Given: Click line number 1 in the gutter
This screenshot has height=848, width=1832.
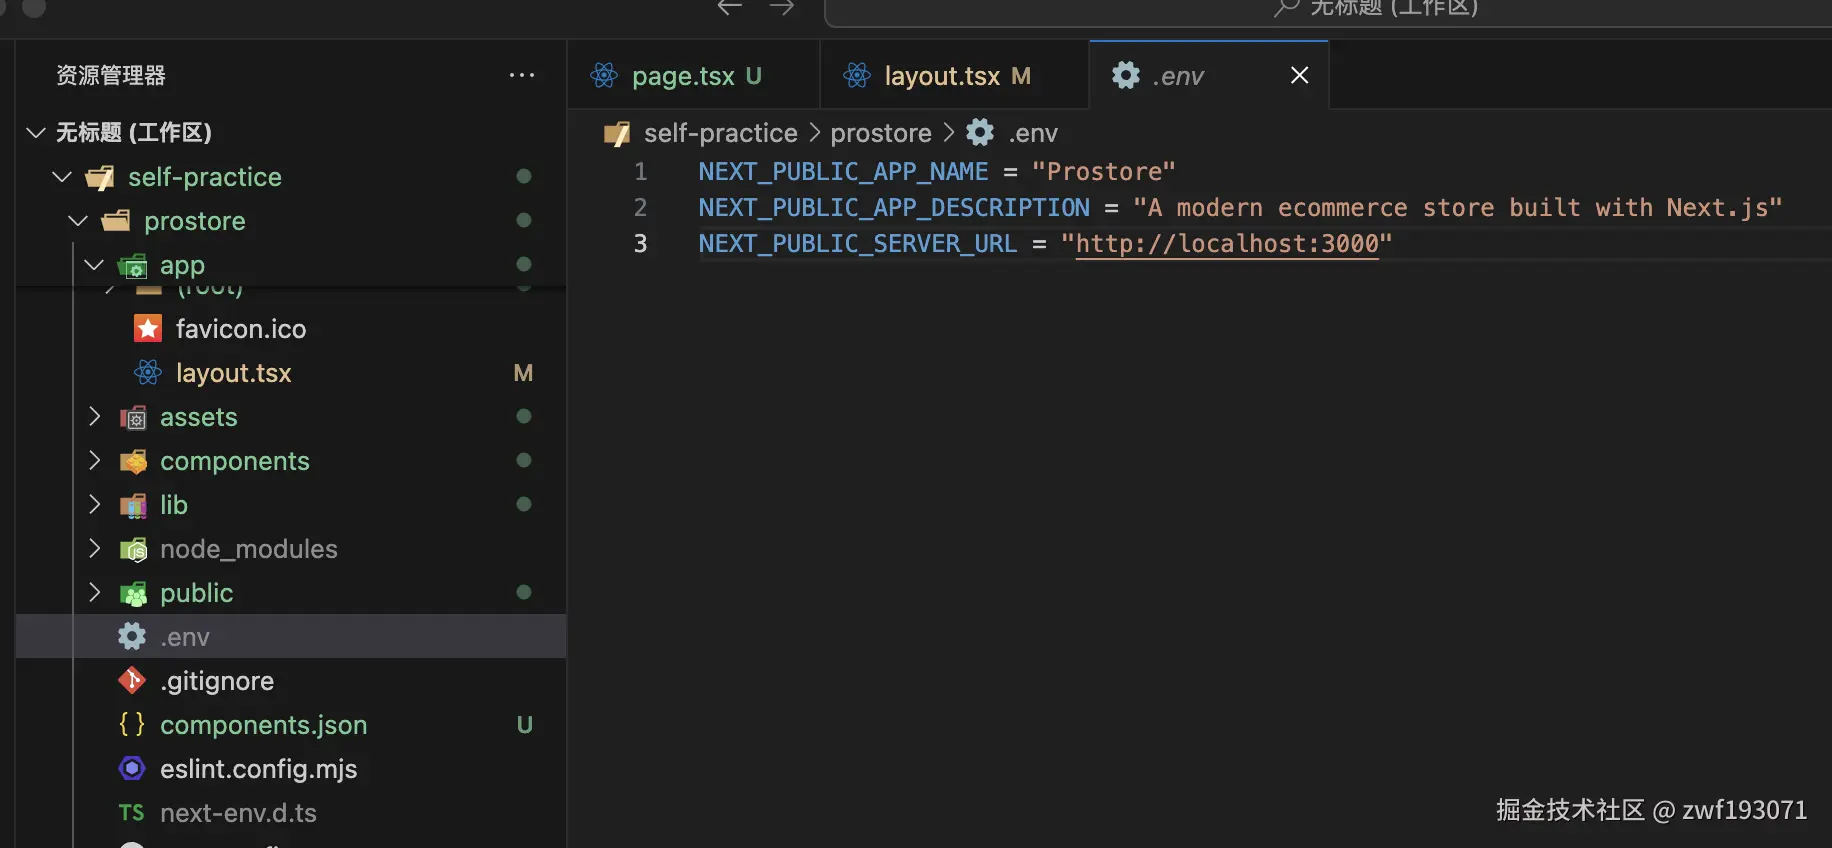Looking at the screenshot, I should coord(640,171).
